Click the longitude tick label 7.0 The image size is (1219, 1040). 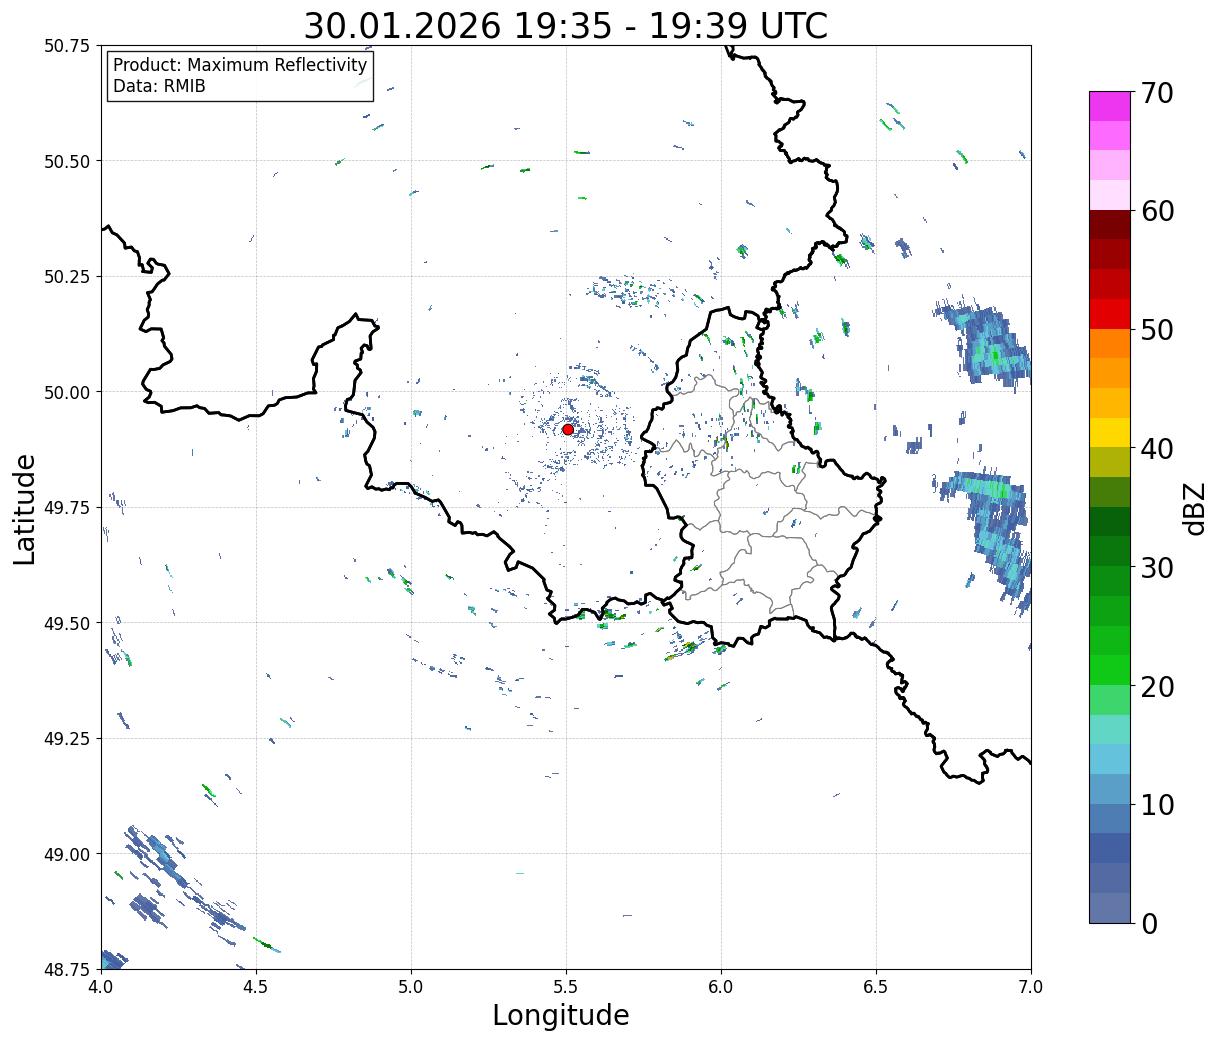pyautogui.click(x=1031, y=987)
